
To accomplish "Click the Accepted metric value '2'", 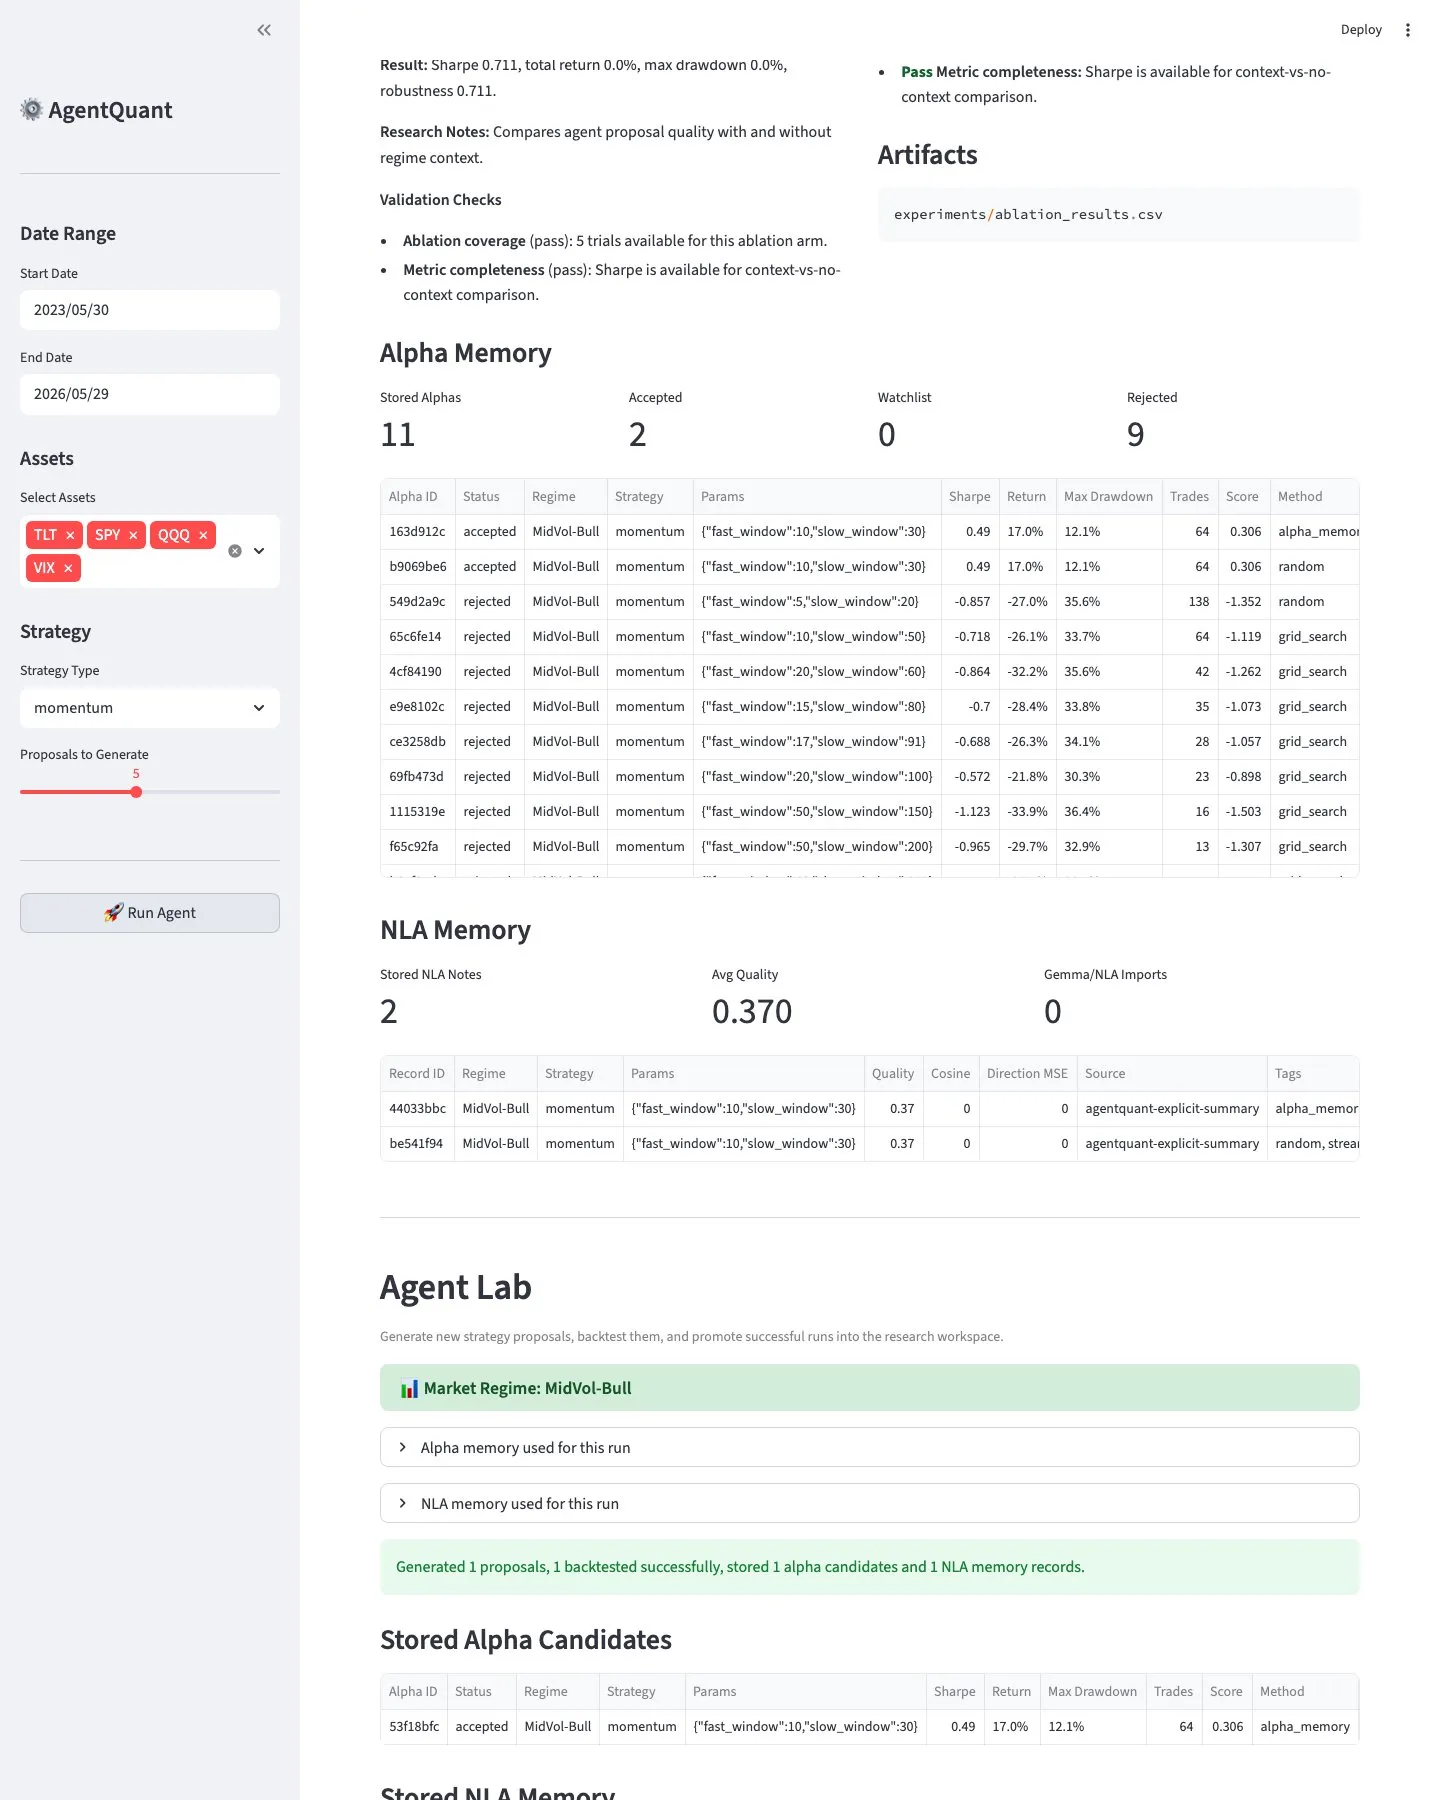I will click(x=638, y=435).
